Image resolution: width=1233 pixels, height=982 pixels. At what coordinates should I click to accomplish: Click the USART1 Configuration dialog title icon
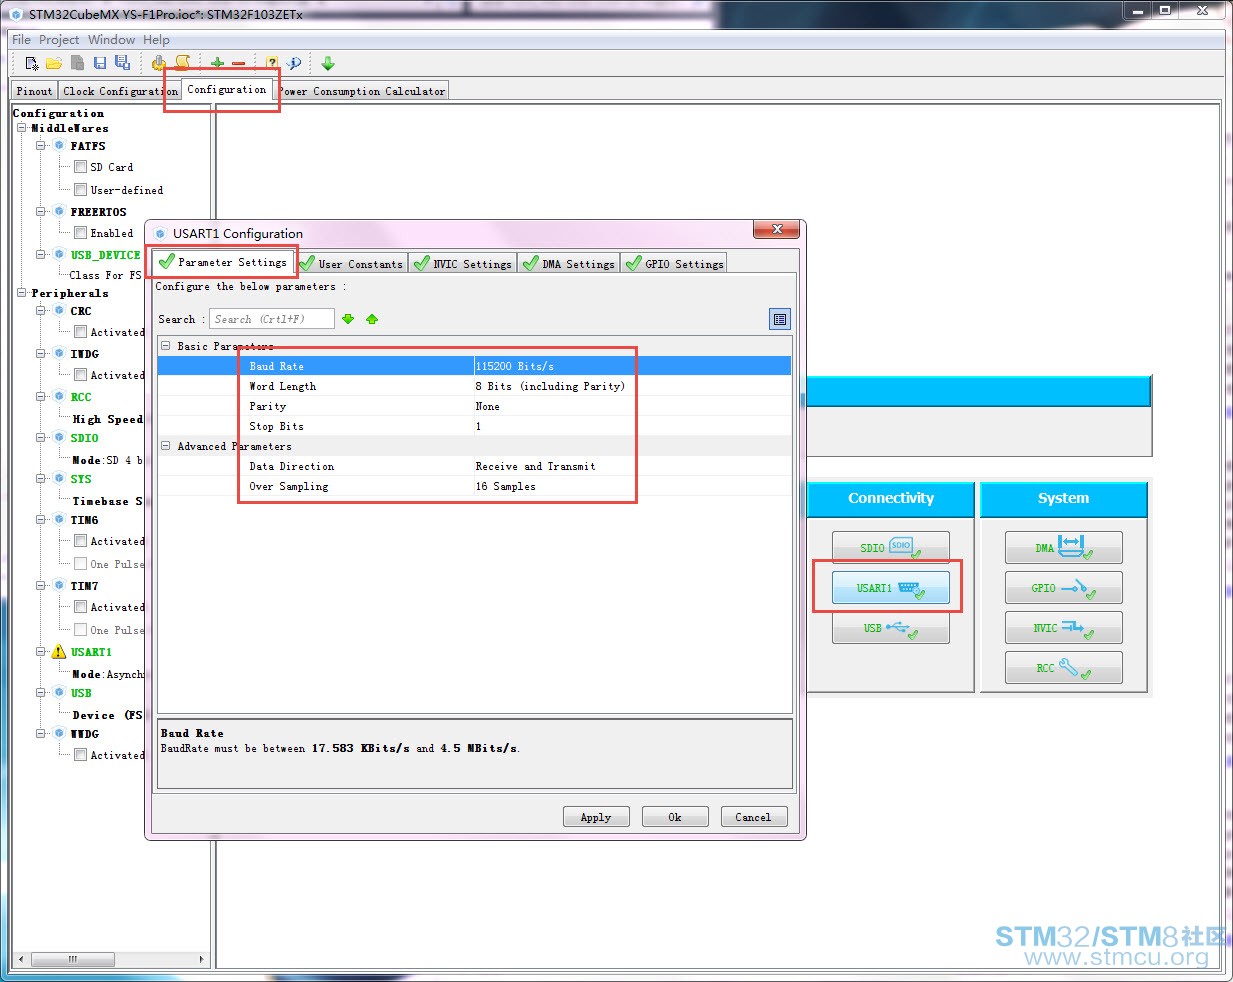coord(160,233)
